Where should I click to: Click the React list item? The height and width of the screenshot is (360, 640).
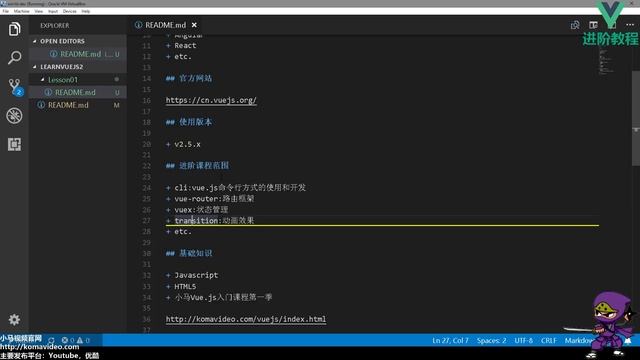point(181,46)
